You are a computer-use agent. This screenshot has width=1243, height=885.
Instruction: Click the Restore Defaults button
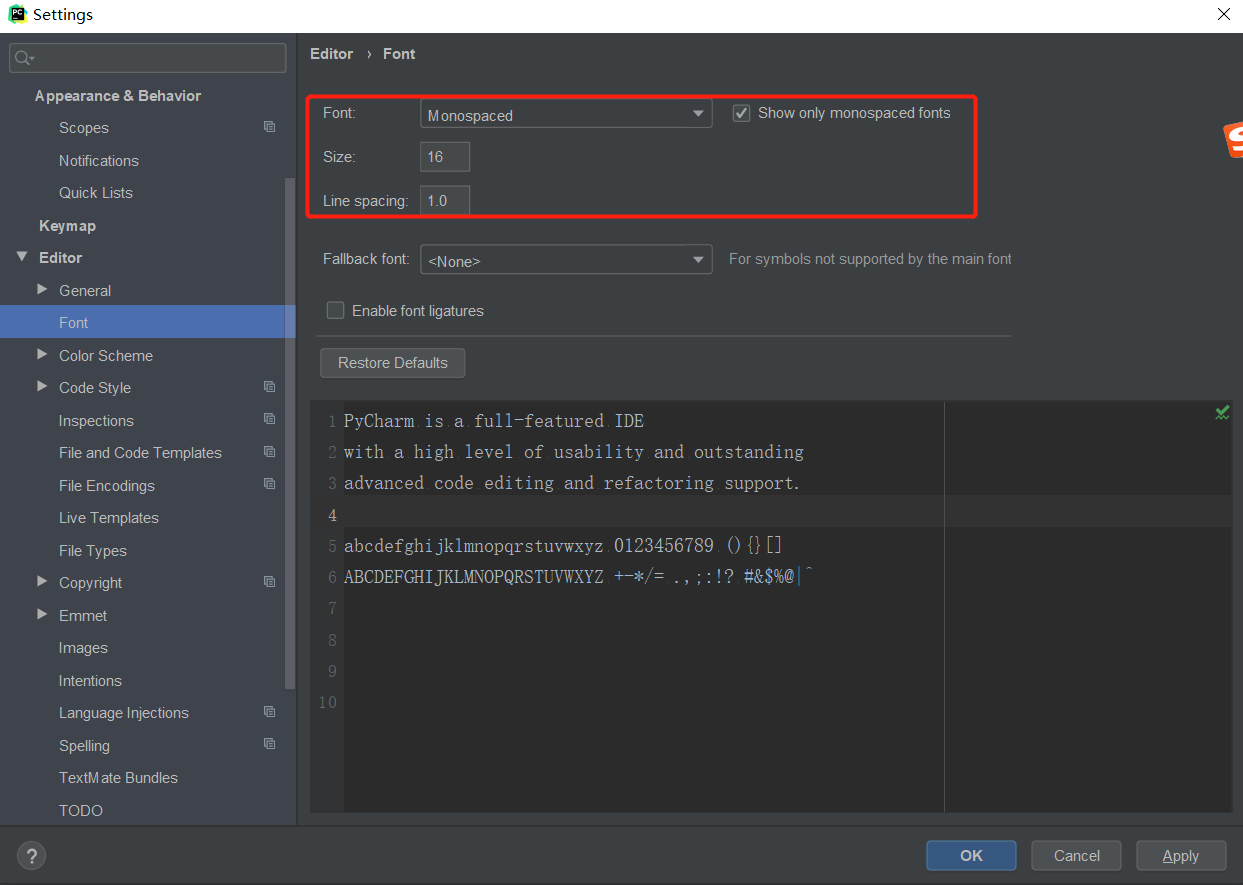click(392, 363)
